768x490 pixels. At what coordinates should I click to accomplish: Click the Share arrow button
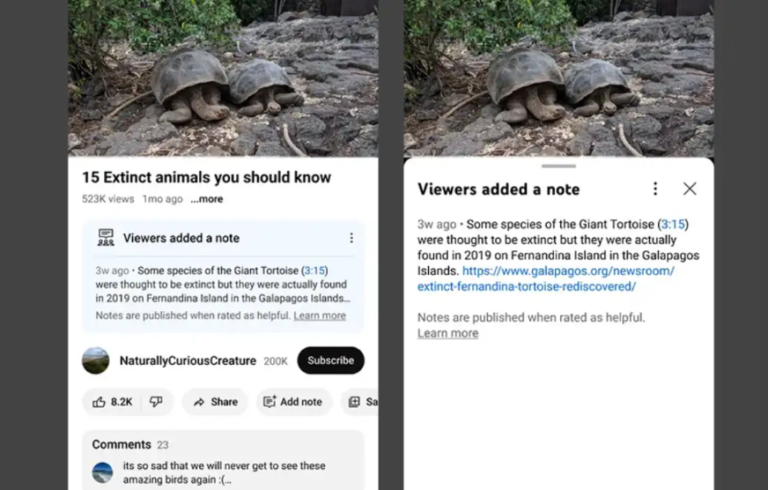(215, 402)
